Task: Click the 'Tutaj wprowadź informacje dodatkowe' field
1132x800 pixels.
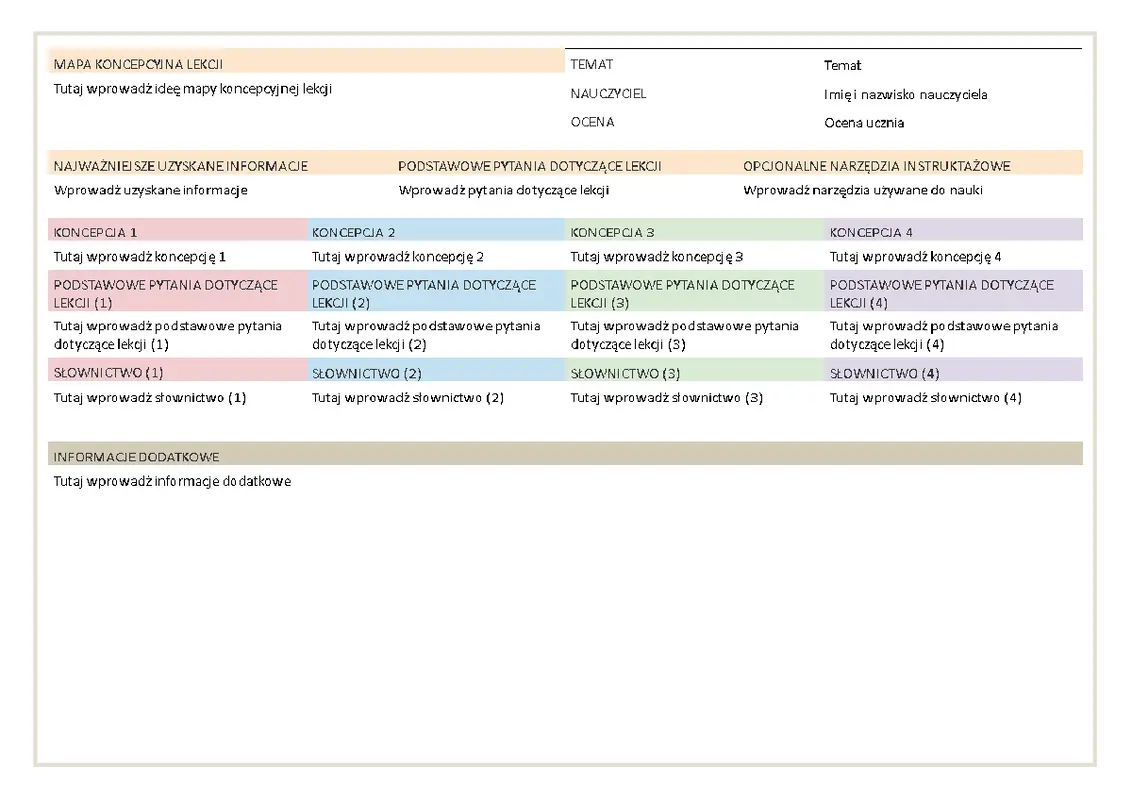Action: tap(172, 481)
